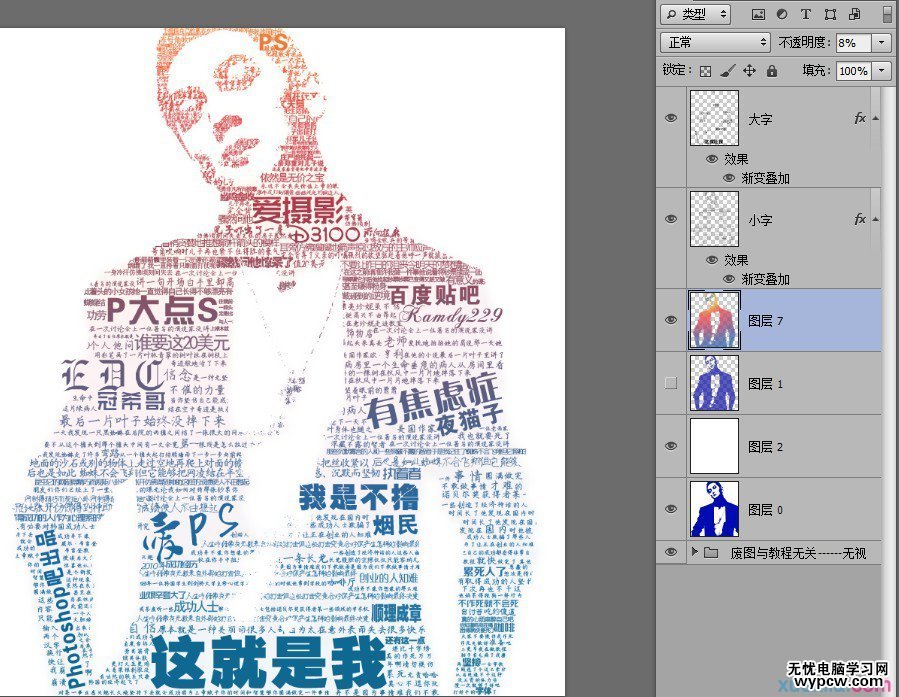
Task: Filter for adjustment layers icon
Action: 782,14
